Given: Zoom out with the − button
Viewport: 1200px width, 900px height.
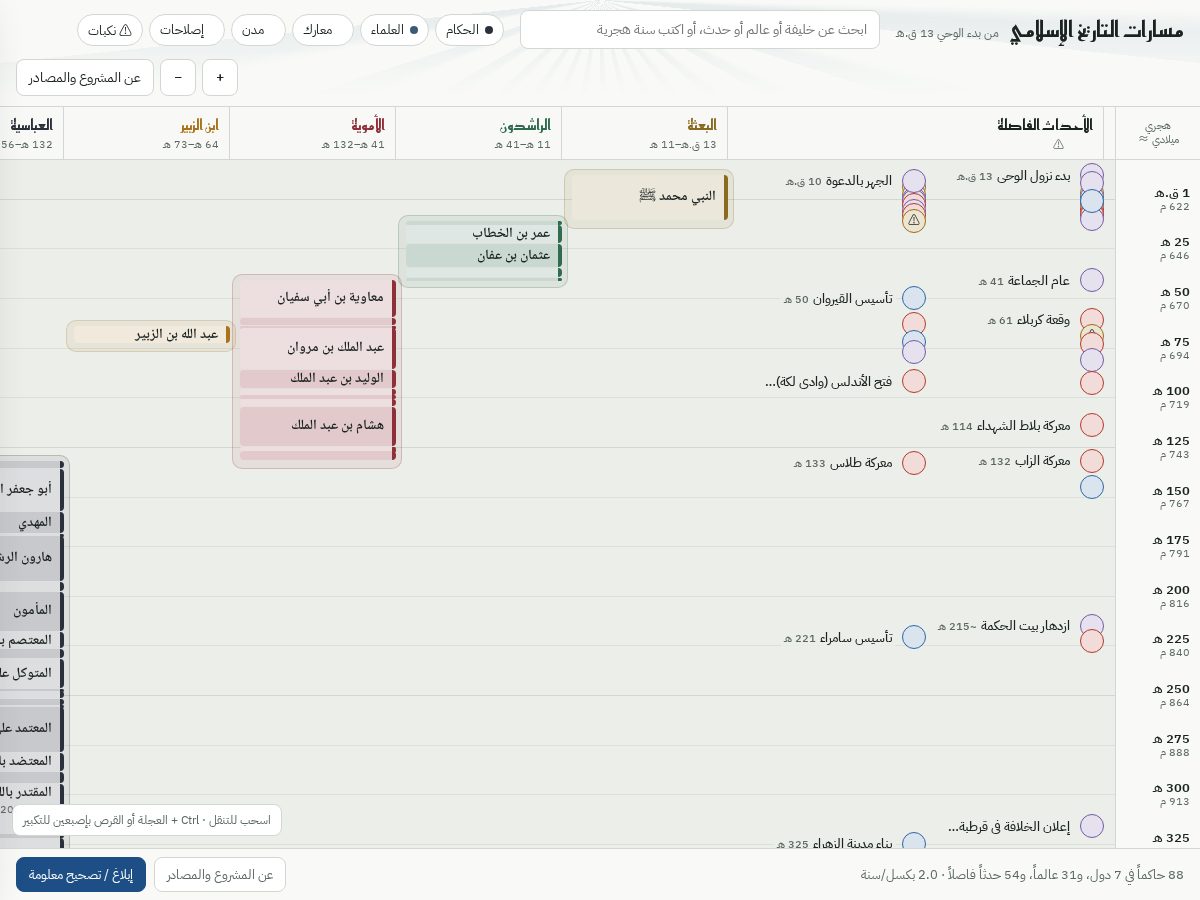Looking at the screenshot, I should point(178,78).
